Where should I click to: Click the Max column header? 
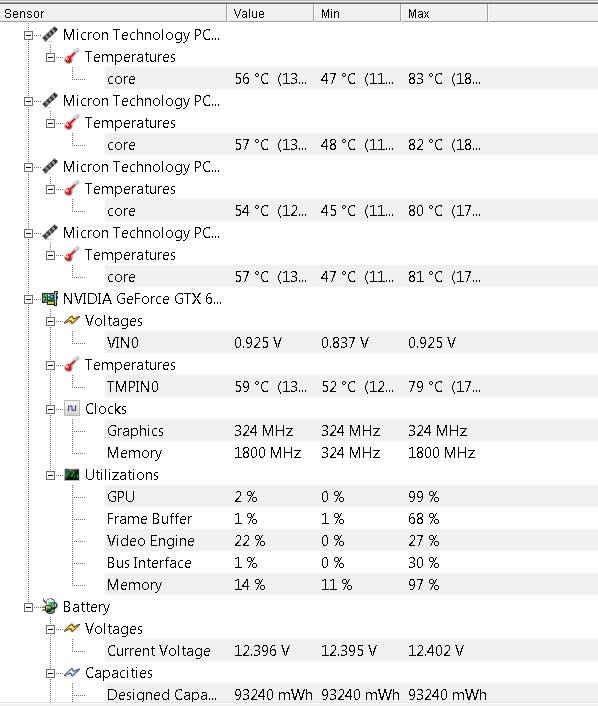444,14
